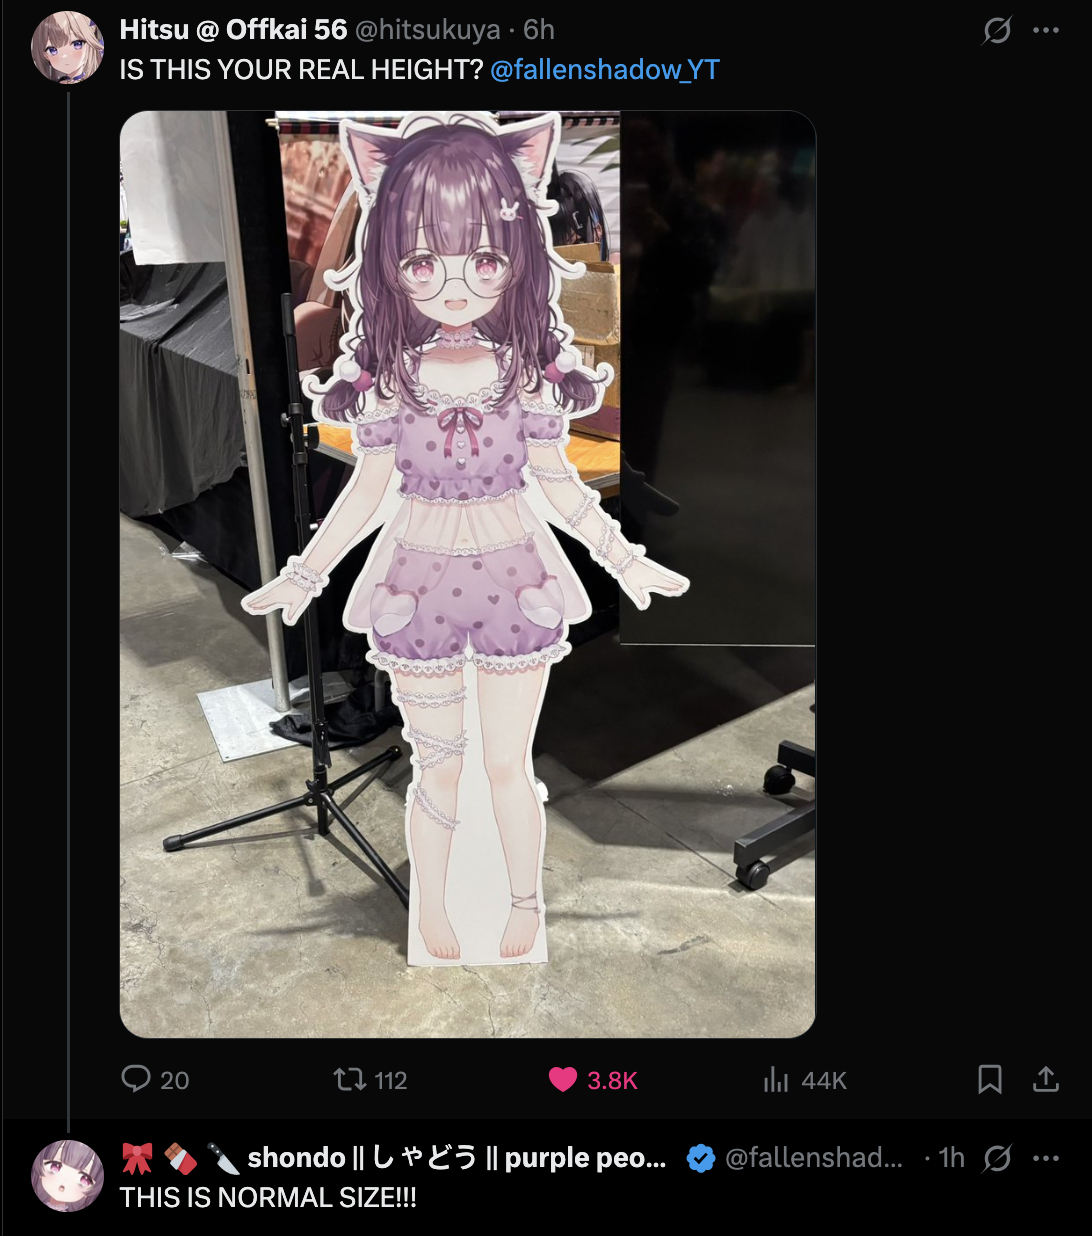The image size is (1092, 1236).
Task: Open Hitsu's profile avatar
Action: (x=68, y=48)
